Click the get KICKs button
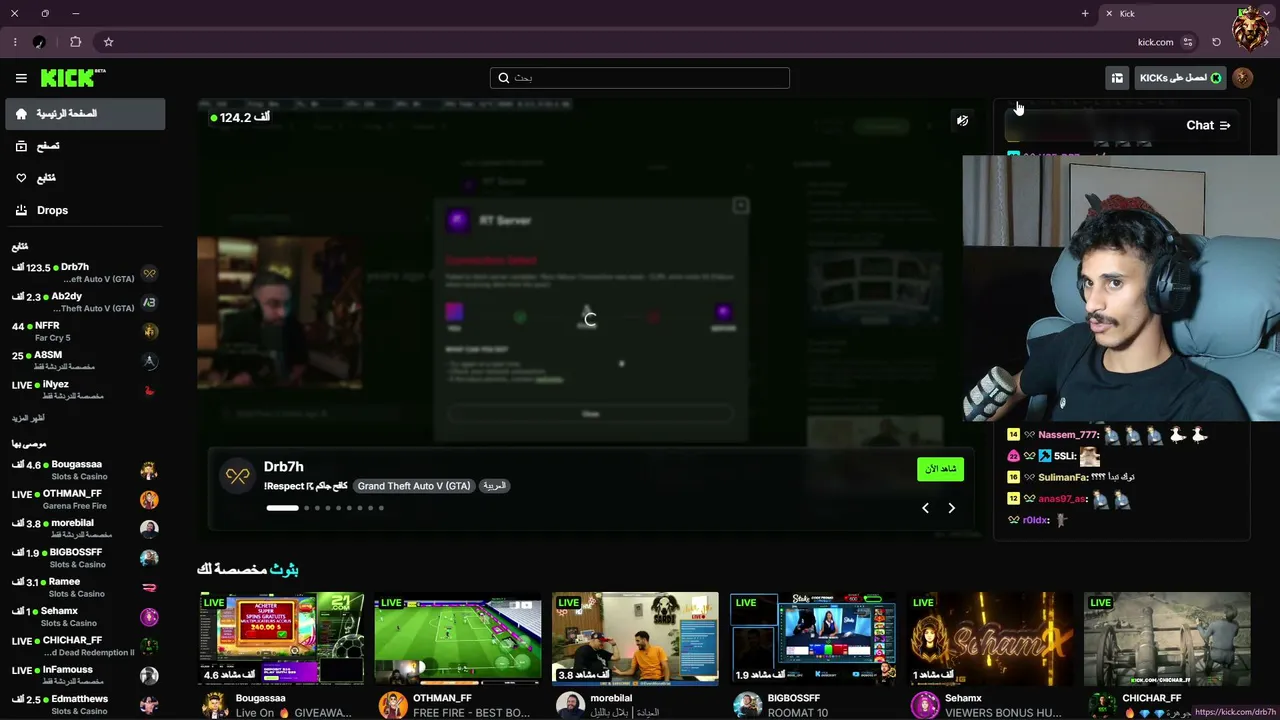Image resolution: width=1280 pixels, height=720 pixels. point(1180,78)
